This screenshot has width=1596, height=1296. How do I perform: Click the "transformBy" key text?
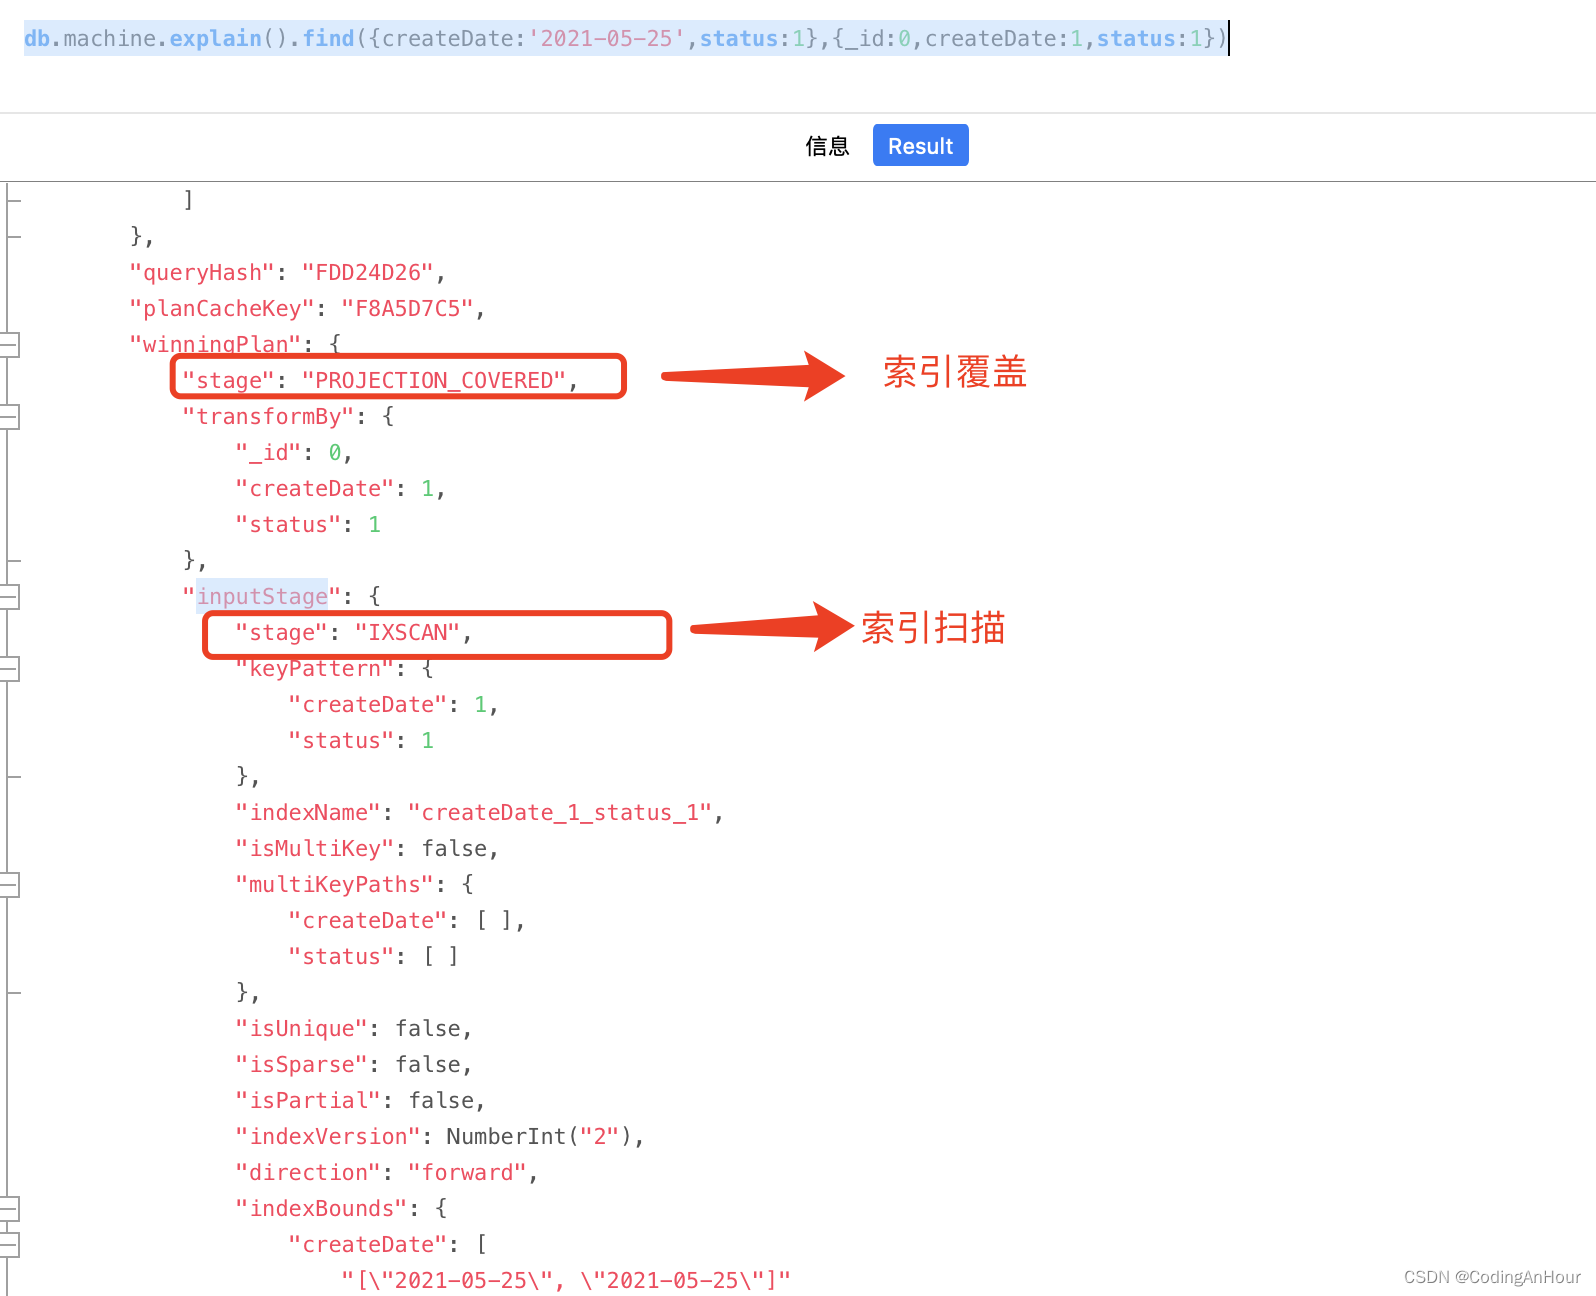[268, 416]
